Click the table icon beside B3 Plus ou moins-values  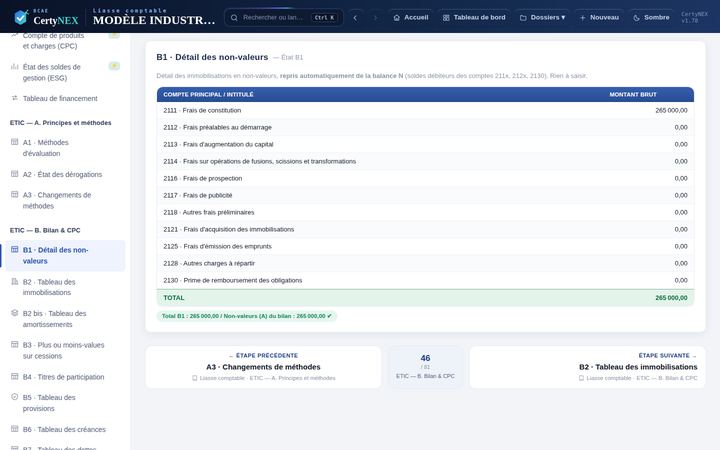pos(15,344)
